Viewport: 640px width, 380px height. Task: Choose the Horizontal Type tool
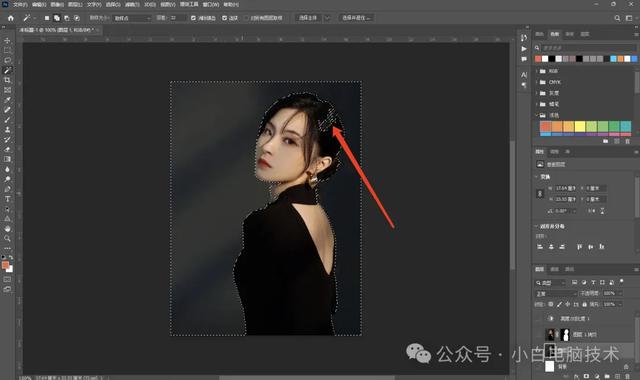[x=7, y=199]
